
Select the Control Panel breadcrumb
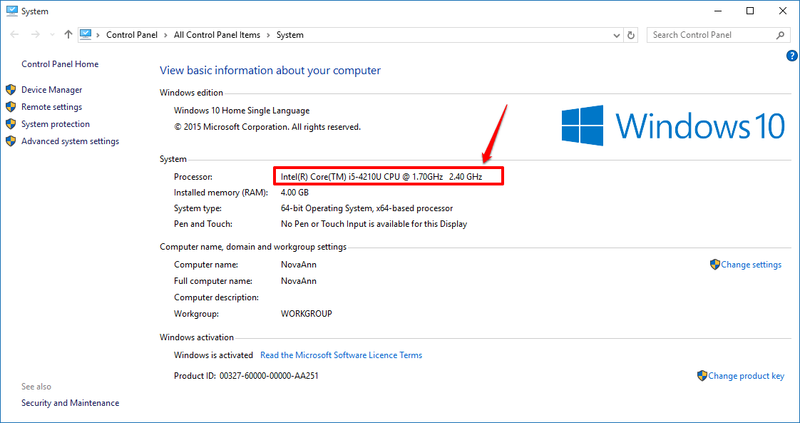pyautogui.click(x=132, y=35)
